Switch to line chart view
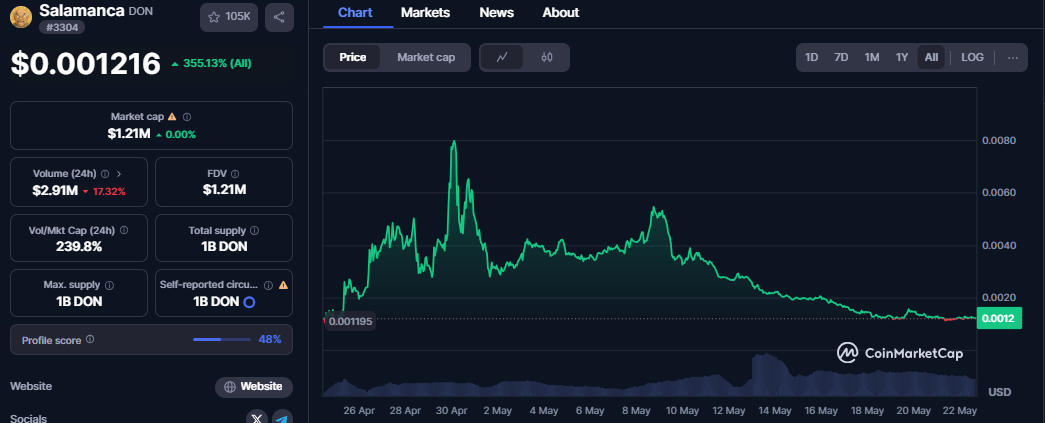The height and width of the screenshot is (423, 1045). point(503,57)
